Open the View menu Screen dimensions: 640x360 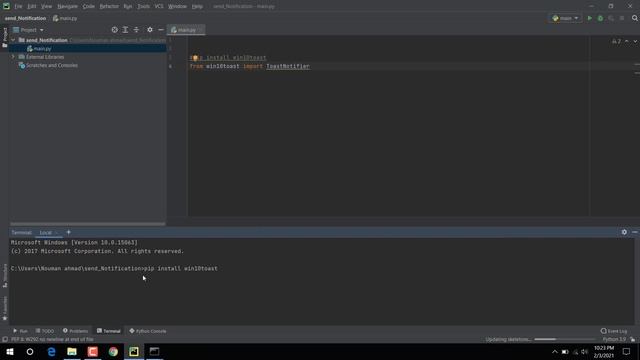click(x=47, y=7)
